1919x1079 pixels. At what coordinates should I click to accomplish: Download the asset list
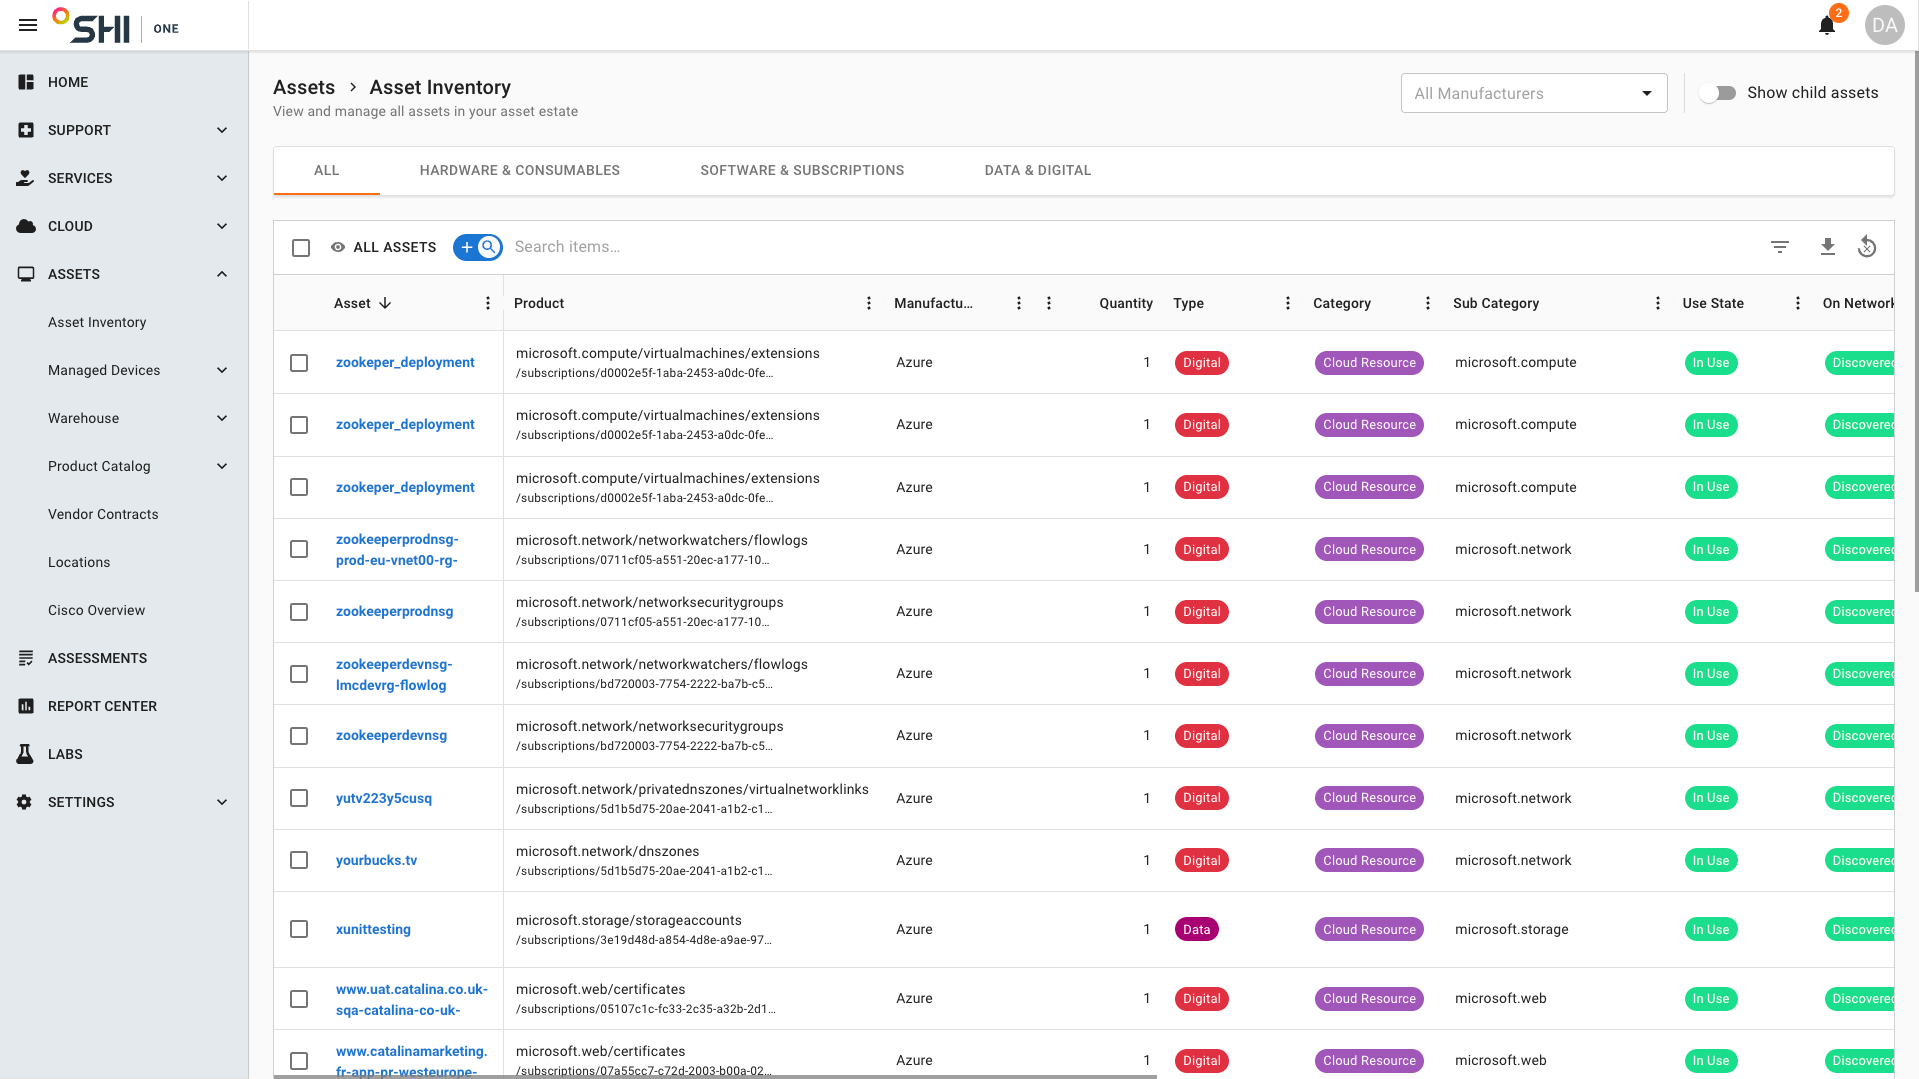point(1827,247)
